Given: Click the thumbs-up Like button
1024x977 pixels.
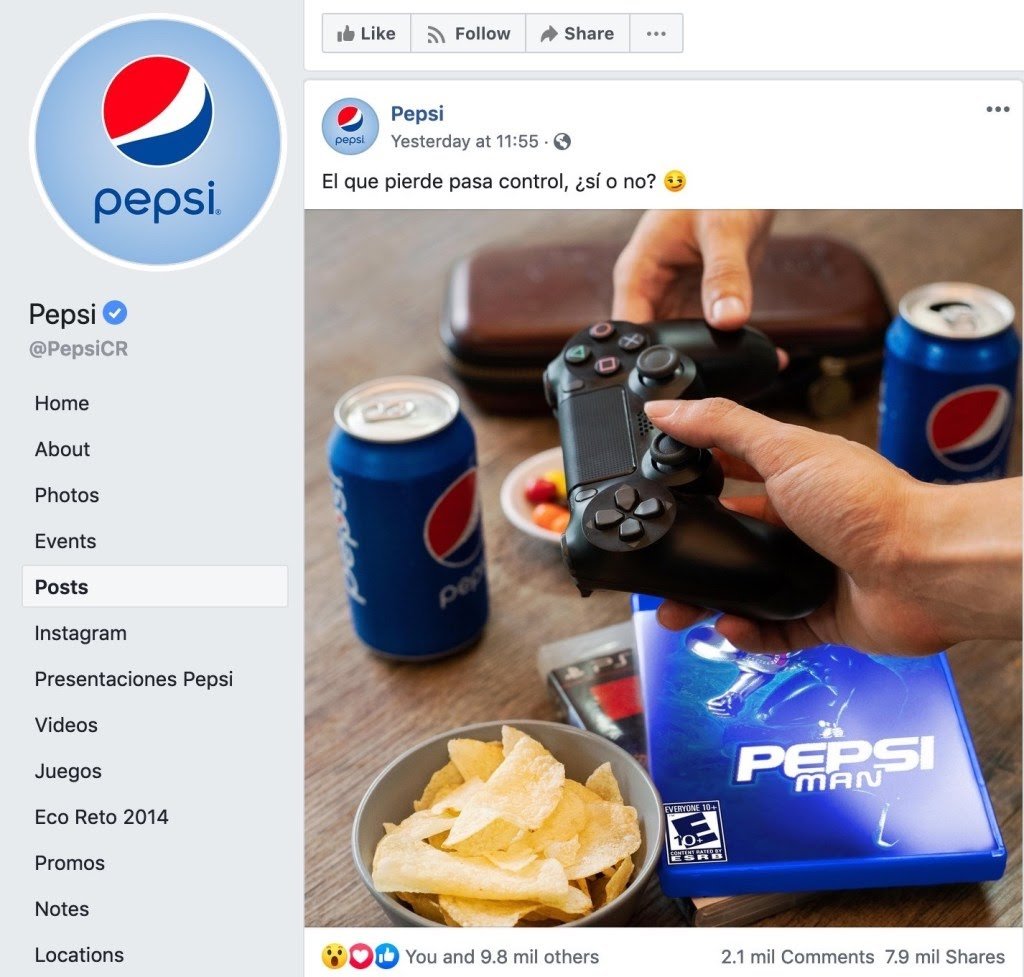Looking at the screenshot, I should 366,33.
